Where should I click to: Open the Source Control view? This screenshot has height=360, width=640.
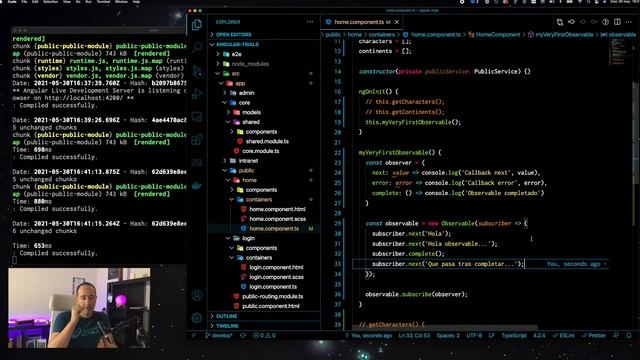click(x=197, y=71)
